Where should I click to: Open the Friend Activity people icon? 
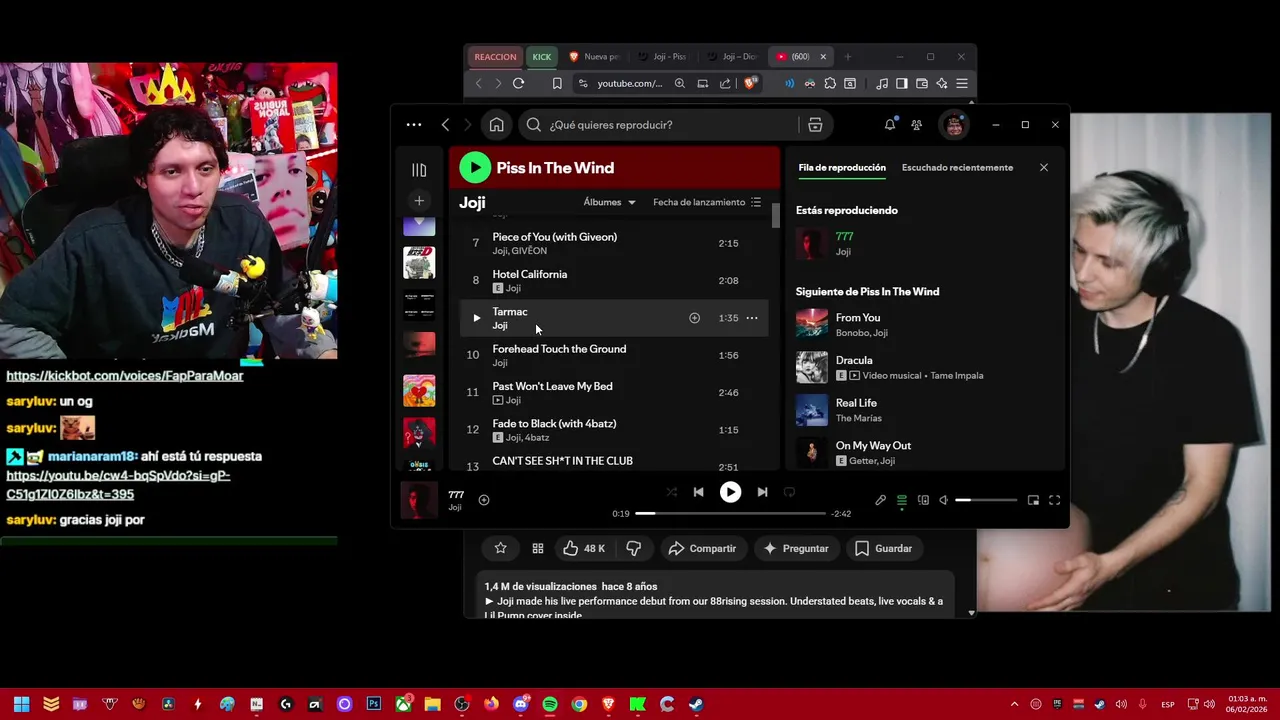click(917, 125)
